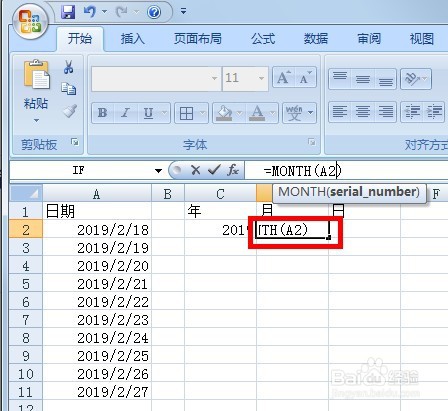Click serial_number in the function tooltip
The image size is (448, 411).
[373, 192]
